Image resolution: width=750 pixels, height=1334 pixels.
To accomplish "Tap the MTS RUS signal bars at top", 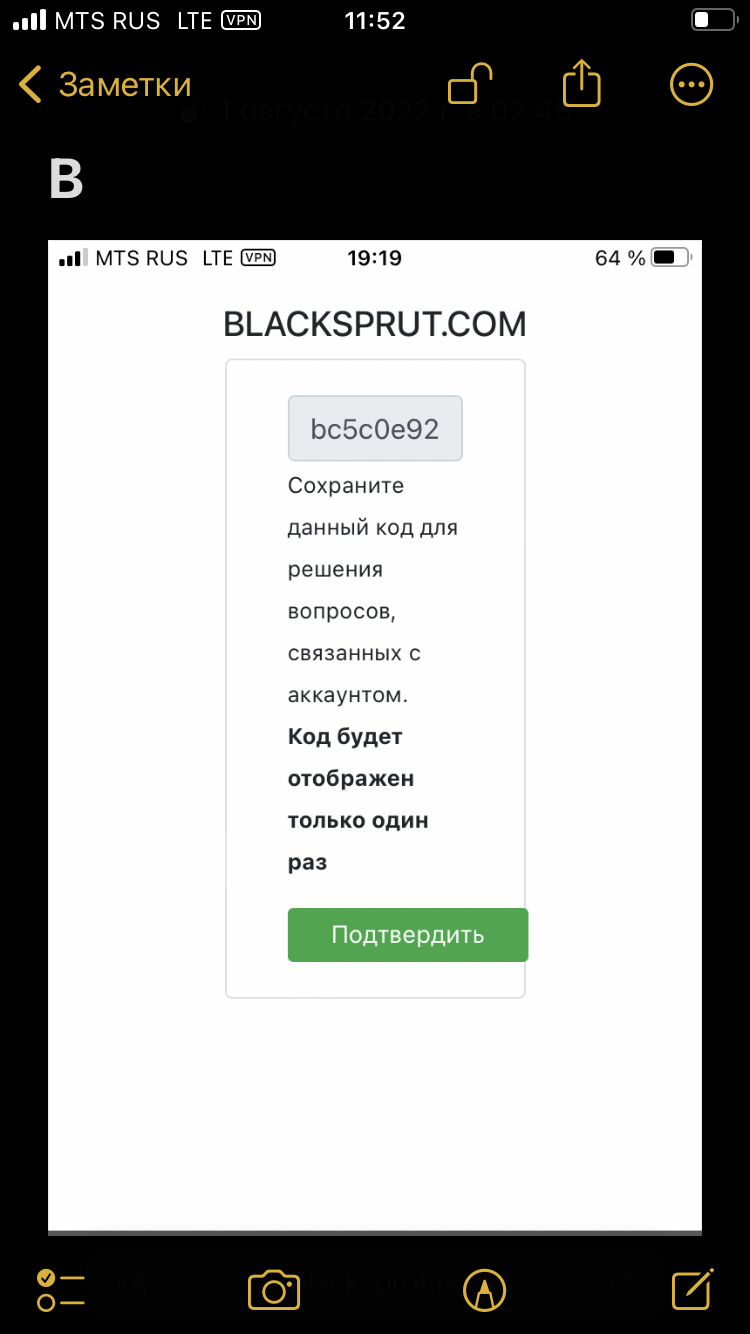I will click(30, 20).
